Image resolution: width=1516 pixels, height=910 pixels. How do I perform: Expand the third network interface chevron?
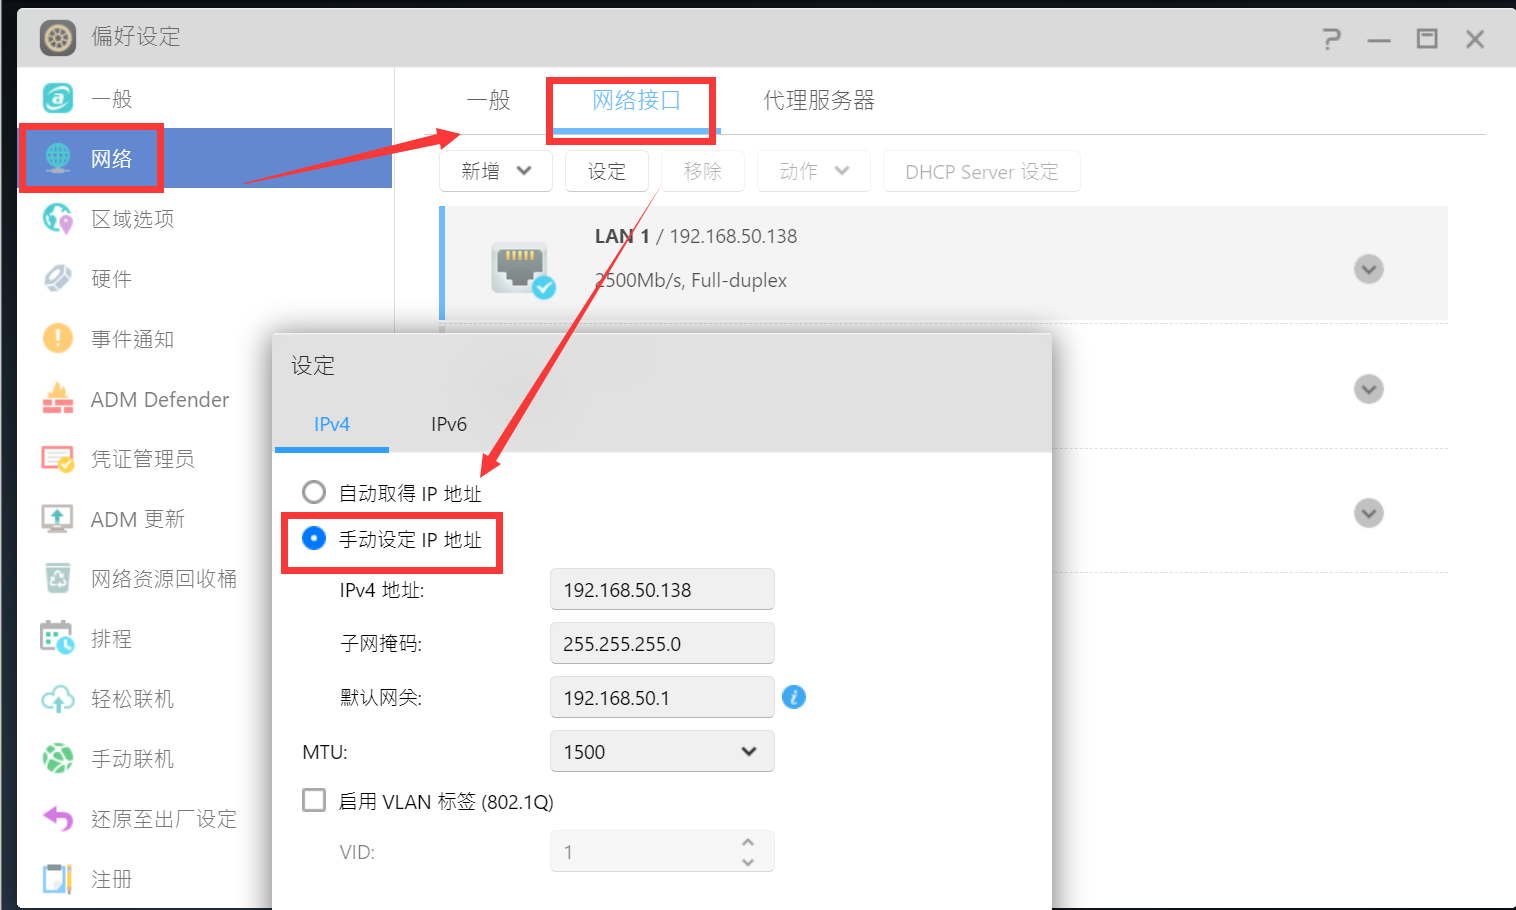[x=1369, y=513]
